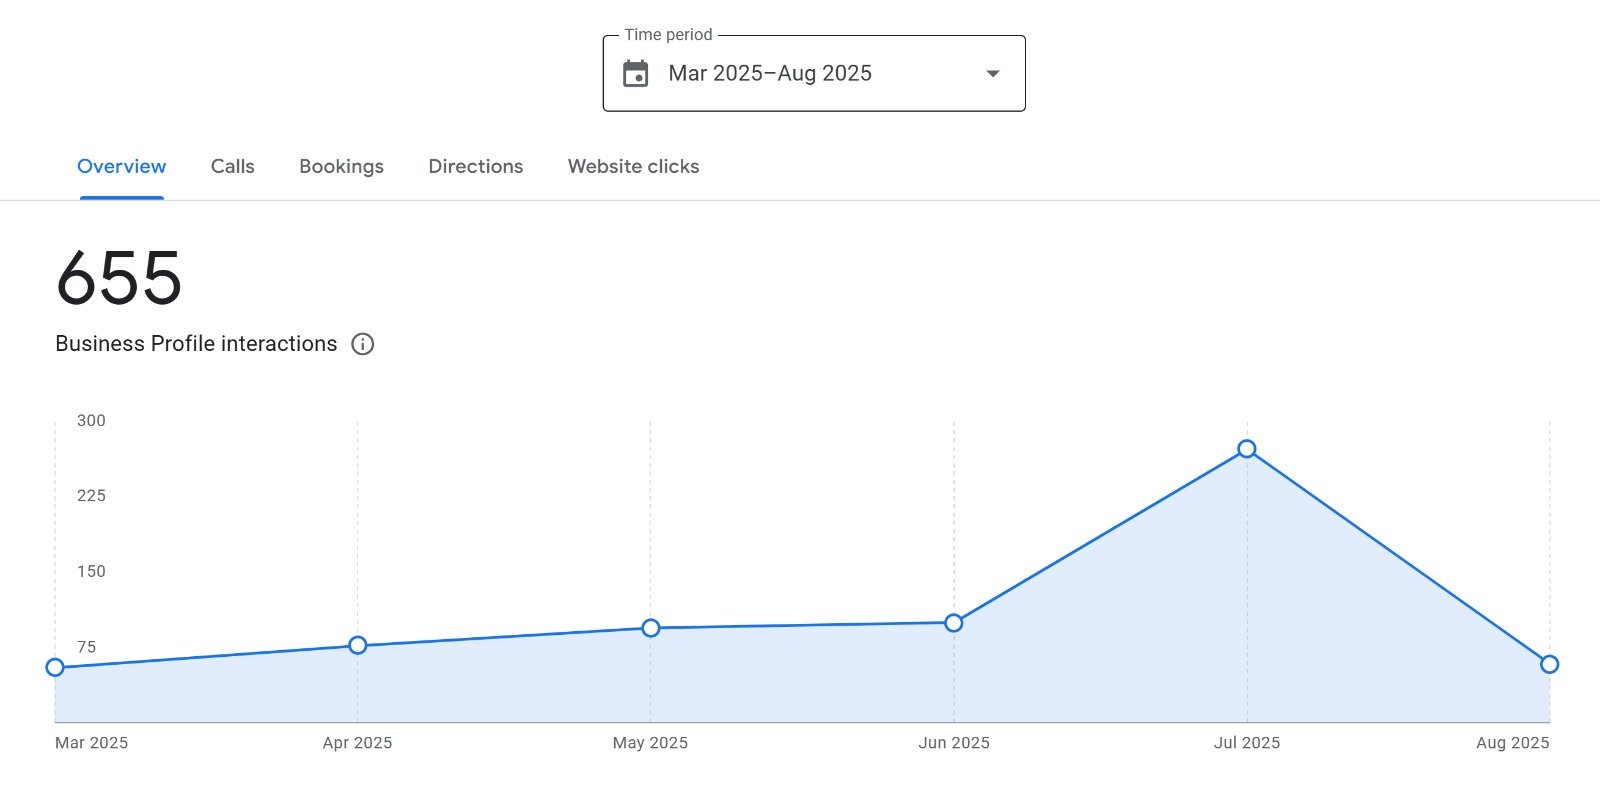Click the Jun 2025 x-axis label
Viewport: 1600px width, 785px height.
954,743
